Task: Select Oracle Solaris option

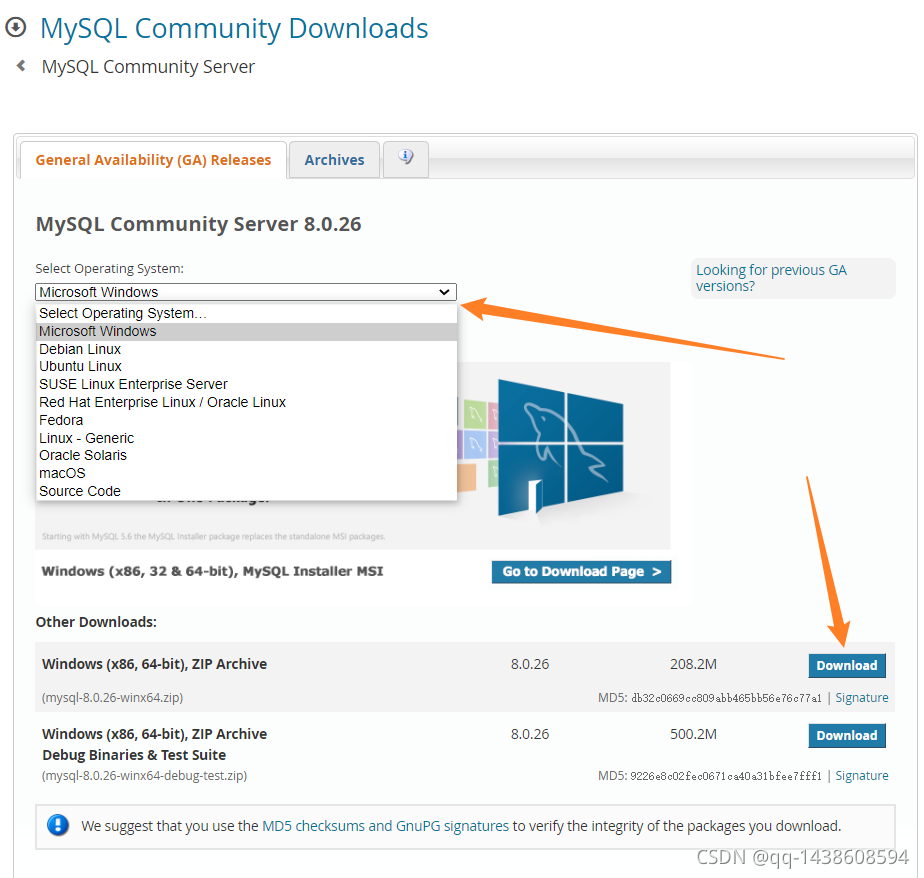Action: click(246, 455)
